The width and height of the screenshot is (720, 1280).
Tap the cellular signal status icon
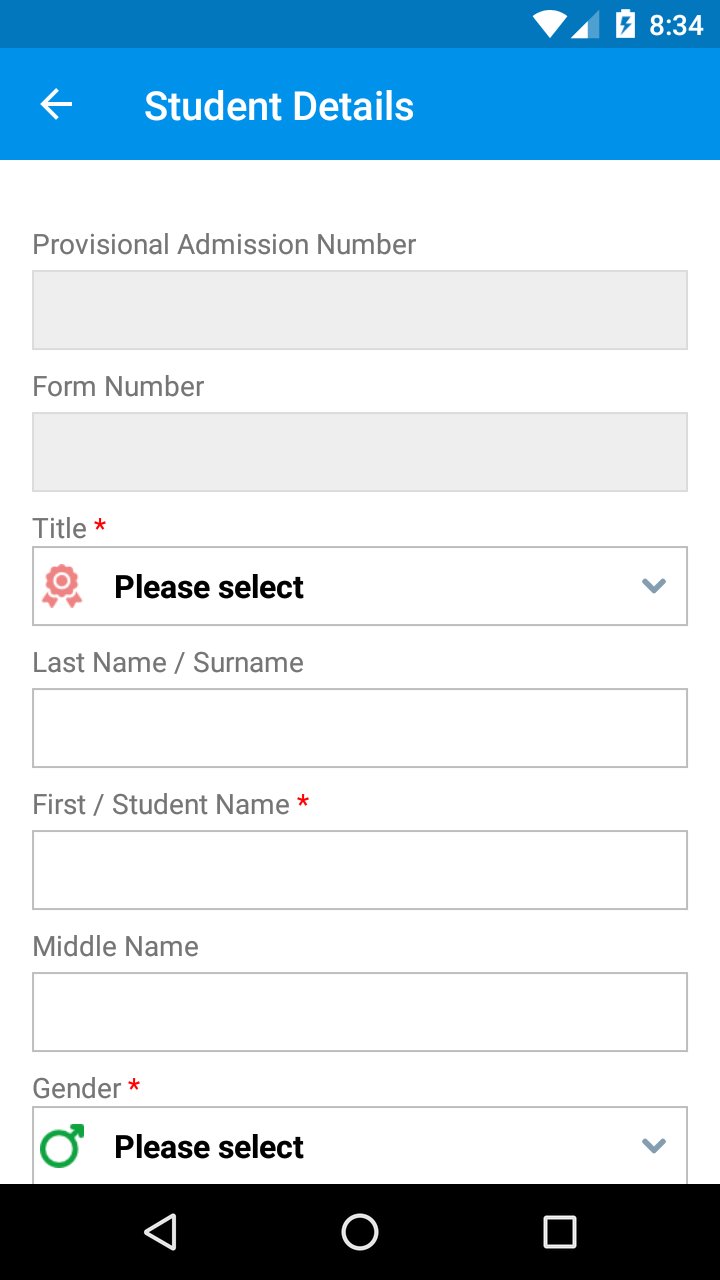585,24
